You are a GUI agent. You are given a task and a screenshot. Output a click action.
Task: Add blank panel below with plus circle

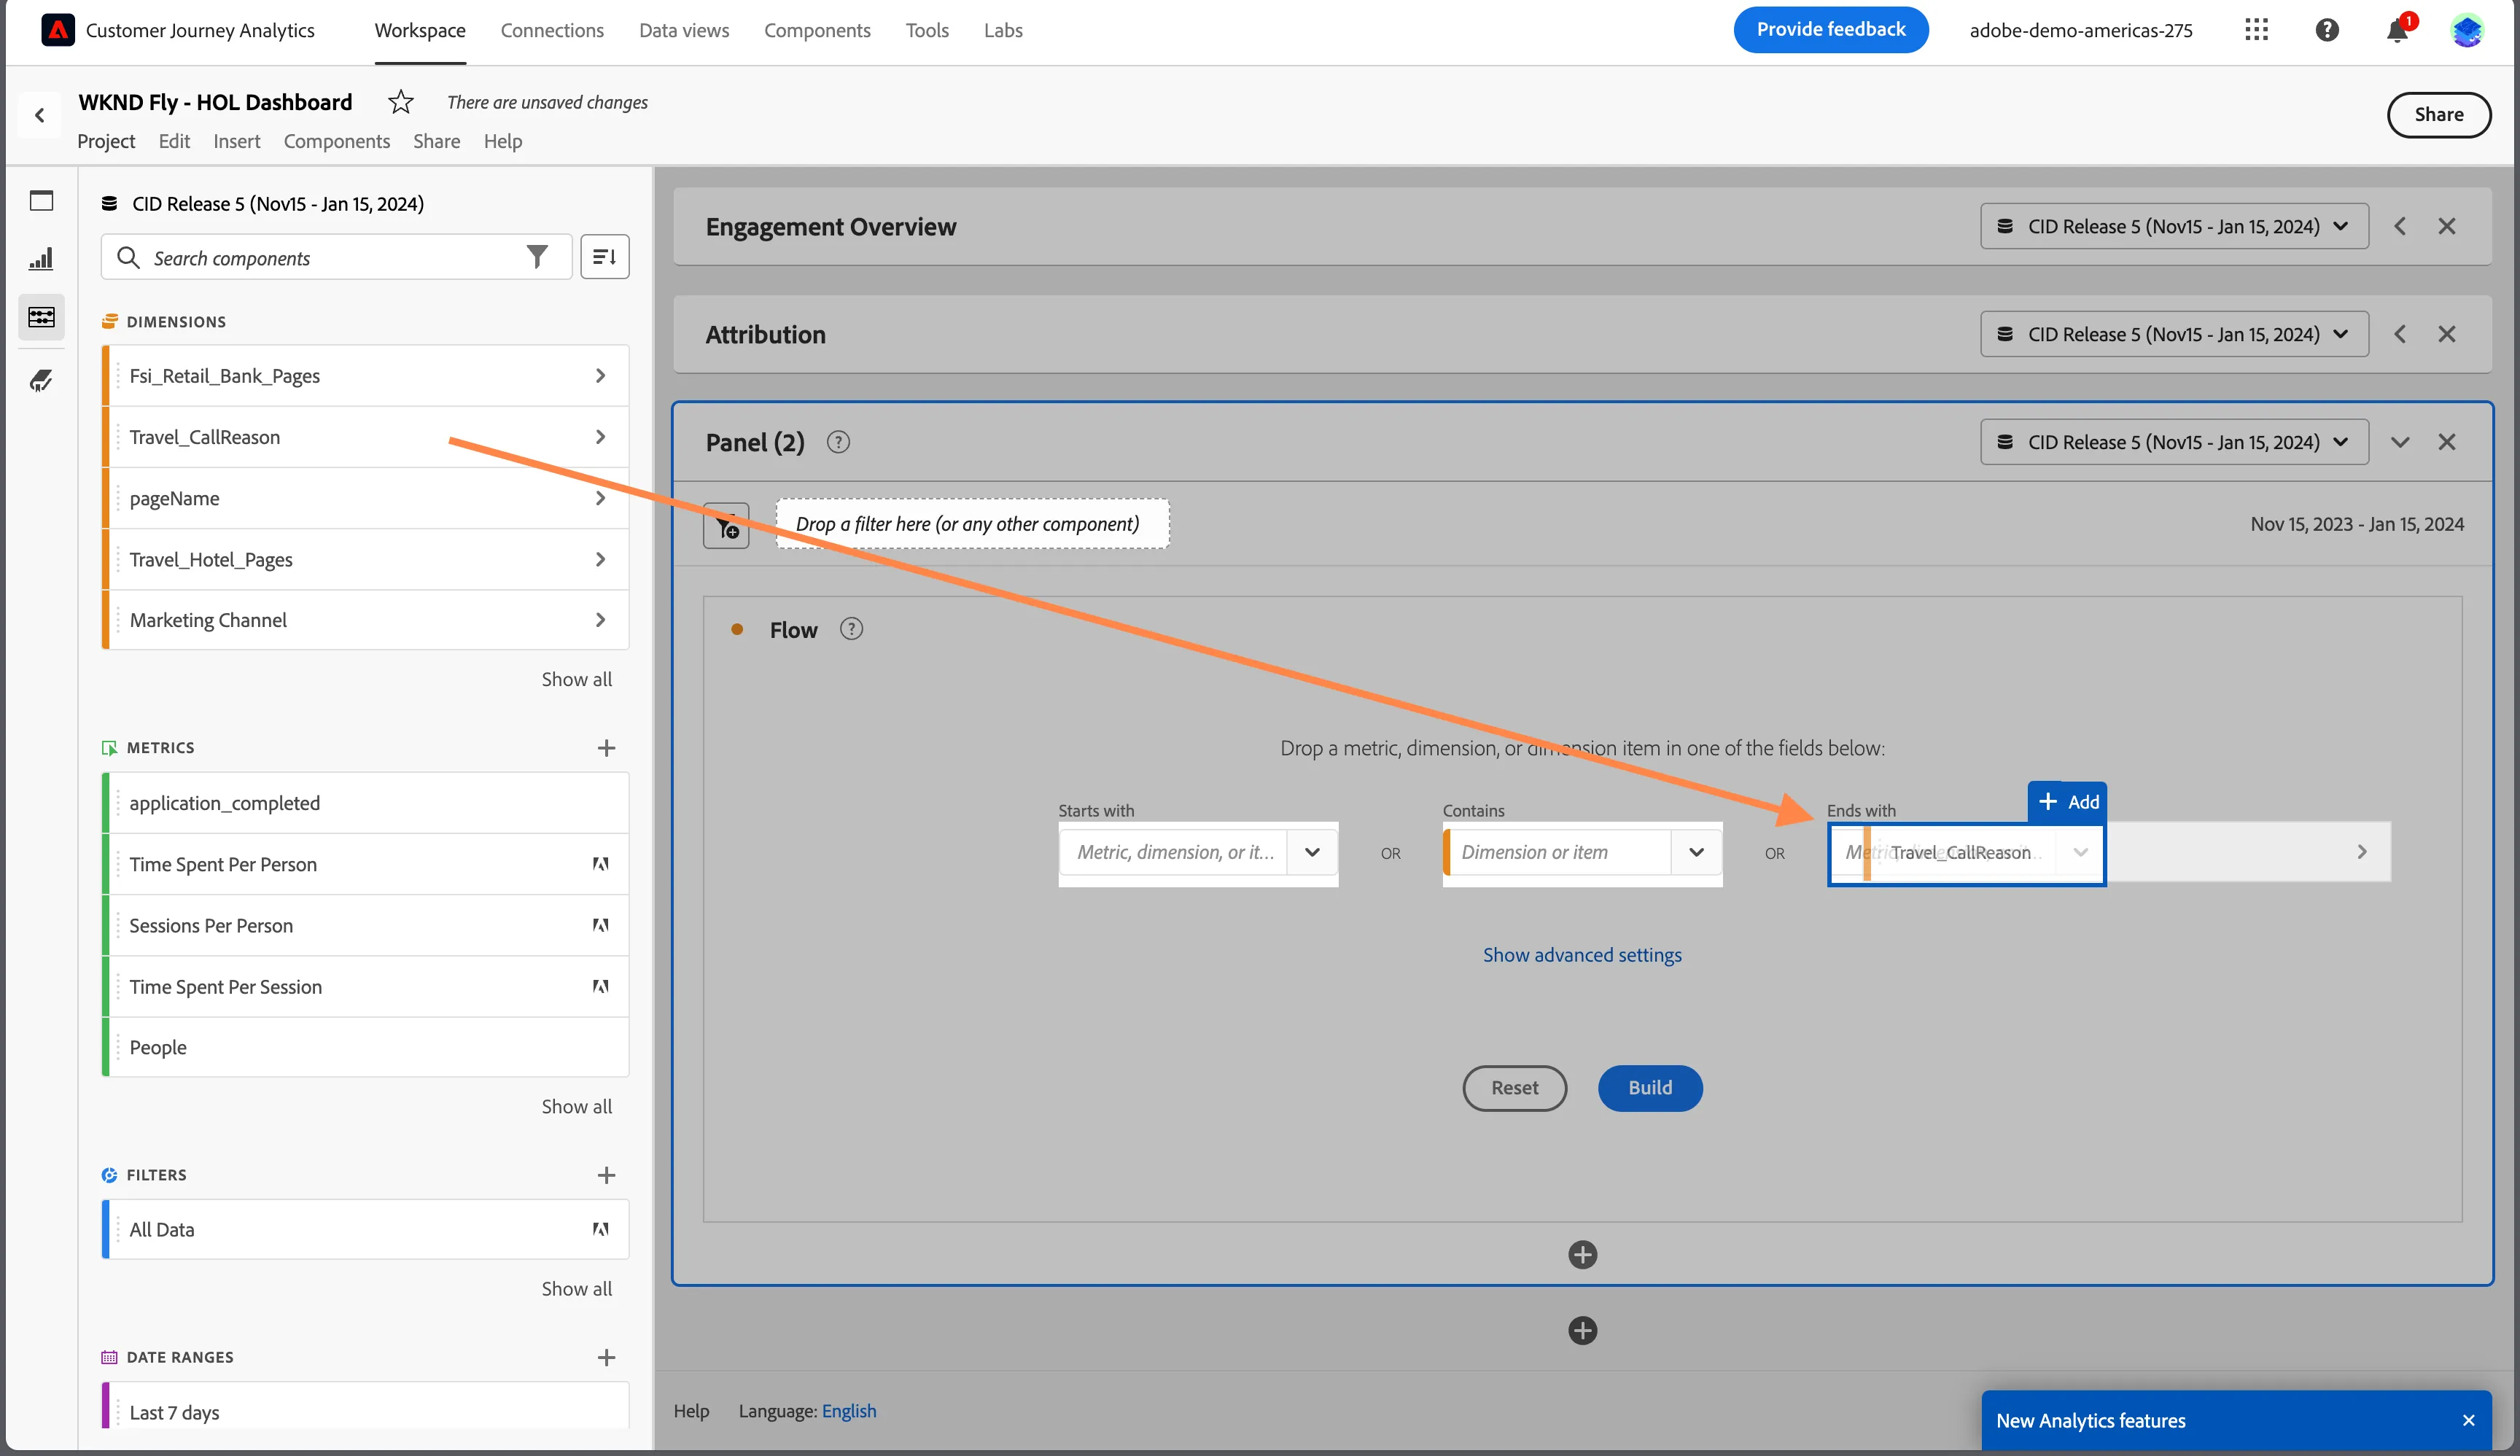click(1583, 1331)
